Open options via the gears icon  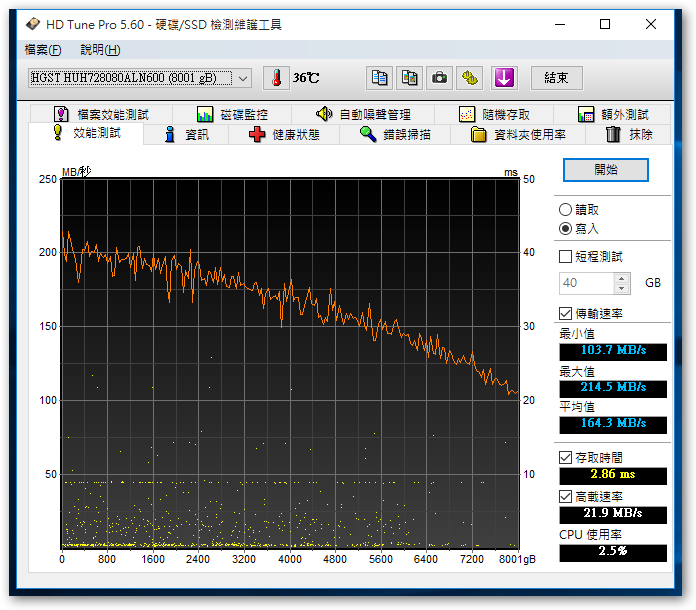[x=471, y=78]
